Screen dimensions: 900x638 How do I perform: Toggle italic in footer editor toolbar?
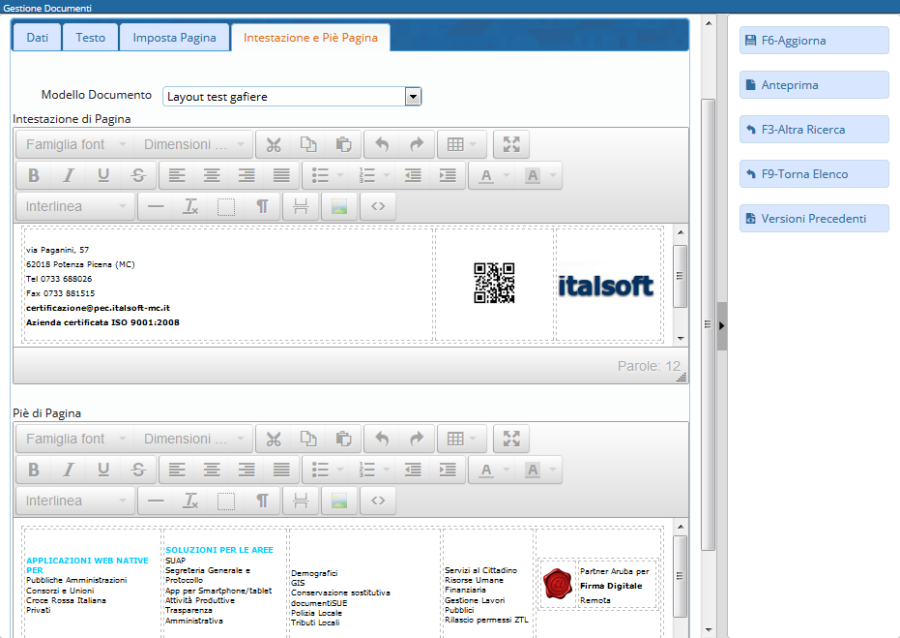tap(68, 470)
